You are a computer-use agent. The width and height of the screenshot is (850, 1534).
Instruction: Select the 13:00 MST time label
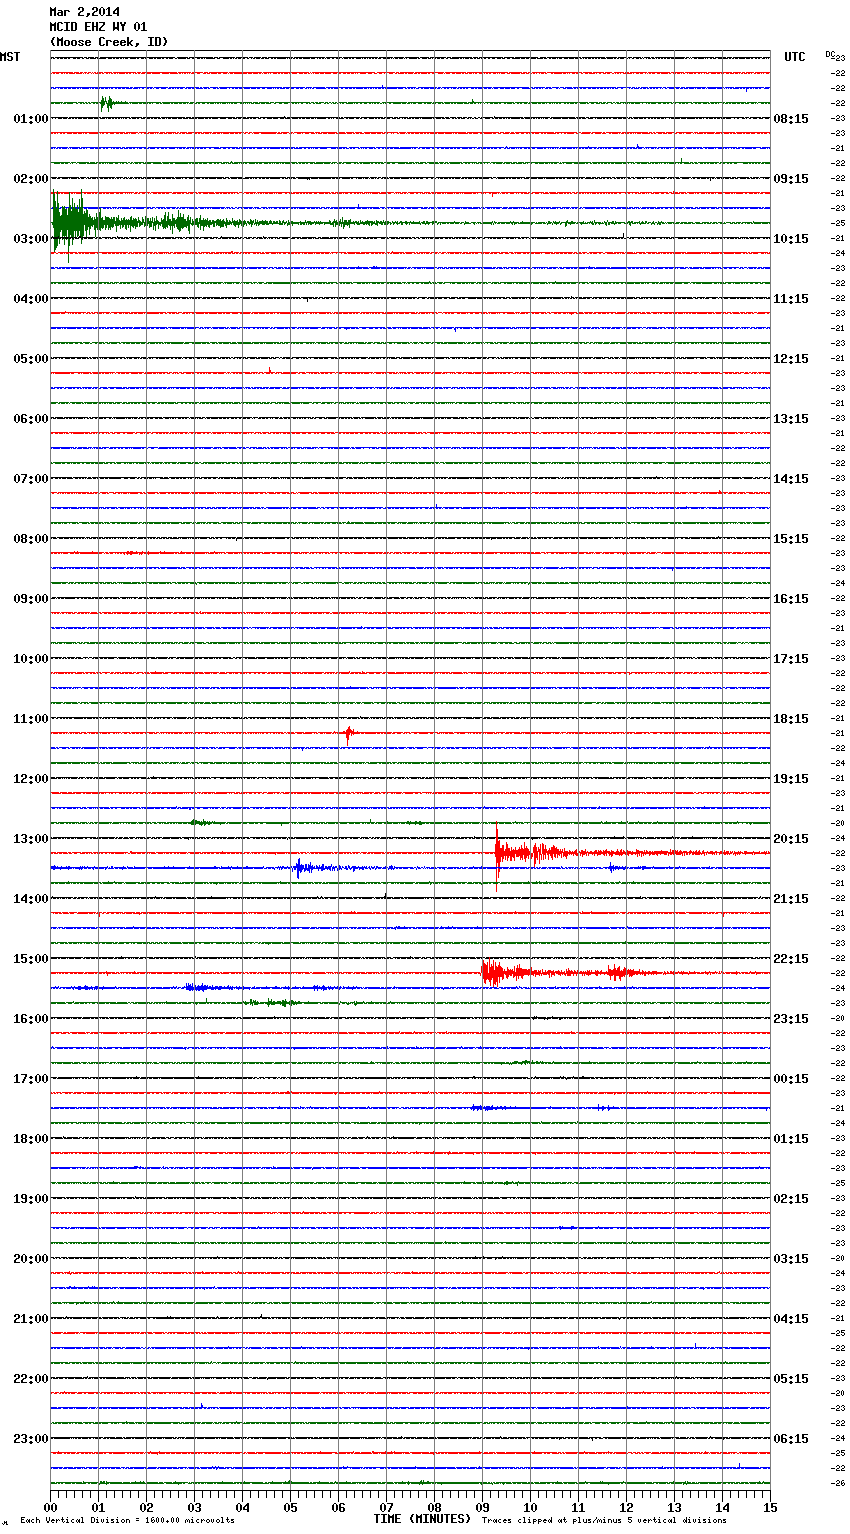pyautogui.click(x=30, y=839)
